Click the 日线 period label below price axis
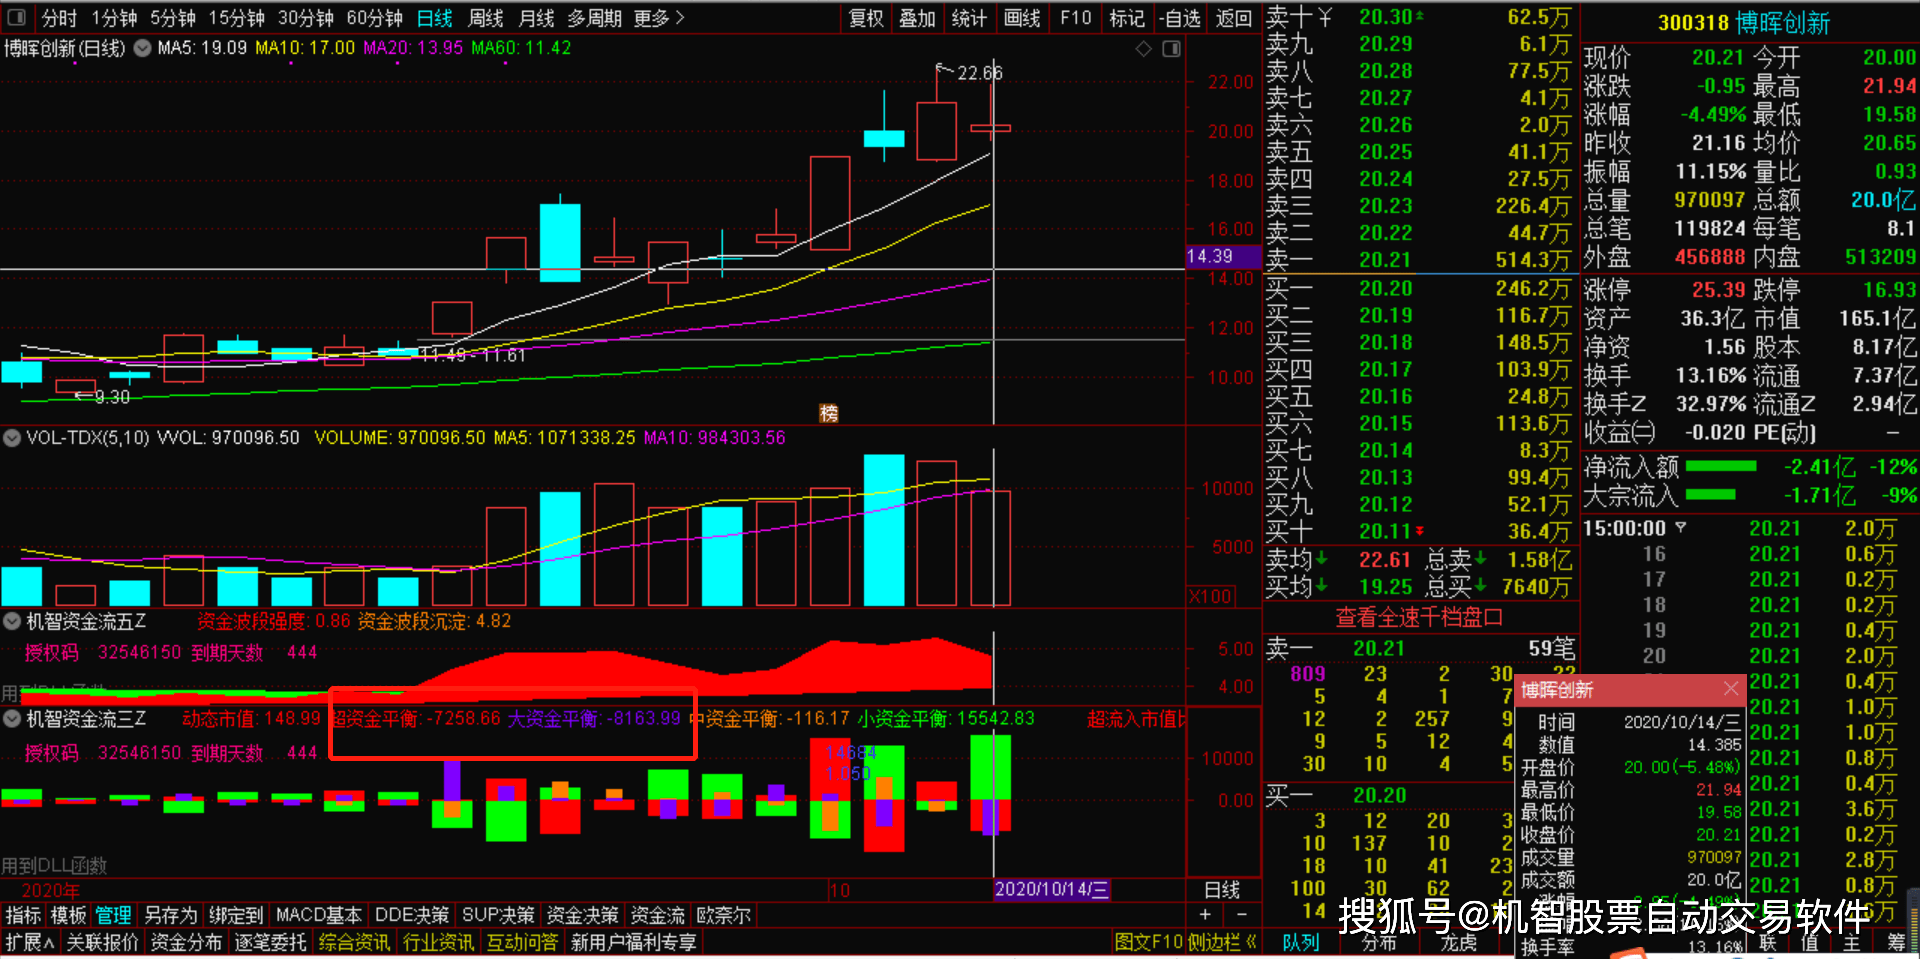This screenshot has width=1920, height=959. [x=1222, y=889]
